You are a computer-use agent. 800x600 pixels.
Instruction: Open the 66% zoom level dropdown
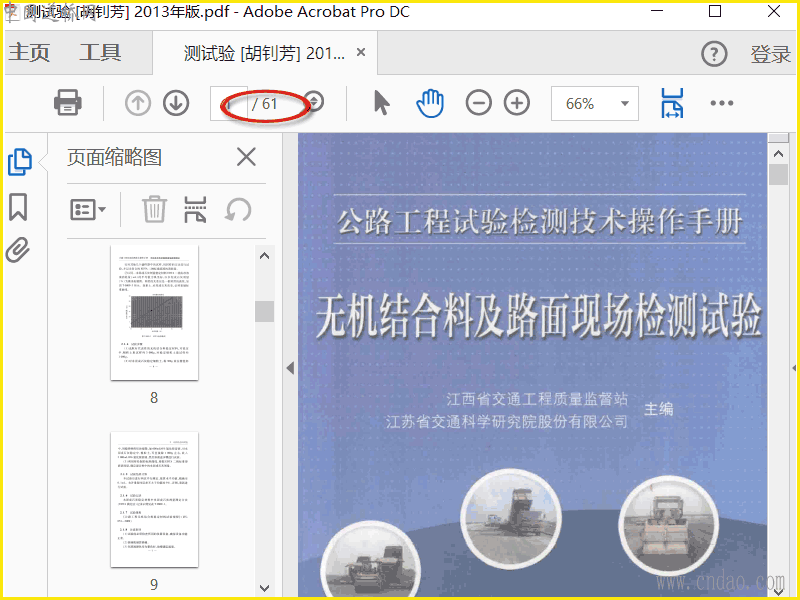[595, 104]
